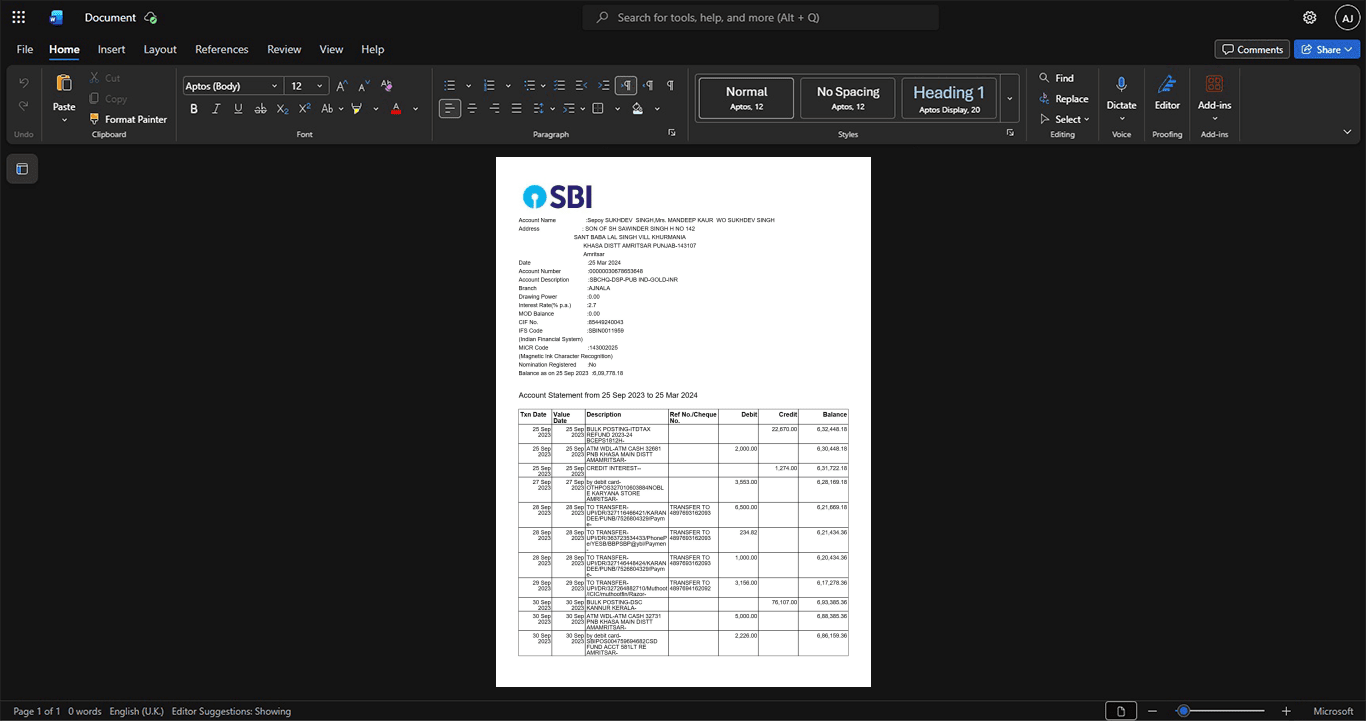Expand bullet library dropdown arrow

click(468, 86)
